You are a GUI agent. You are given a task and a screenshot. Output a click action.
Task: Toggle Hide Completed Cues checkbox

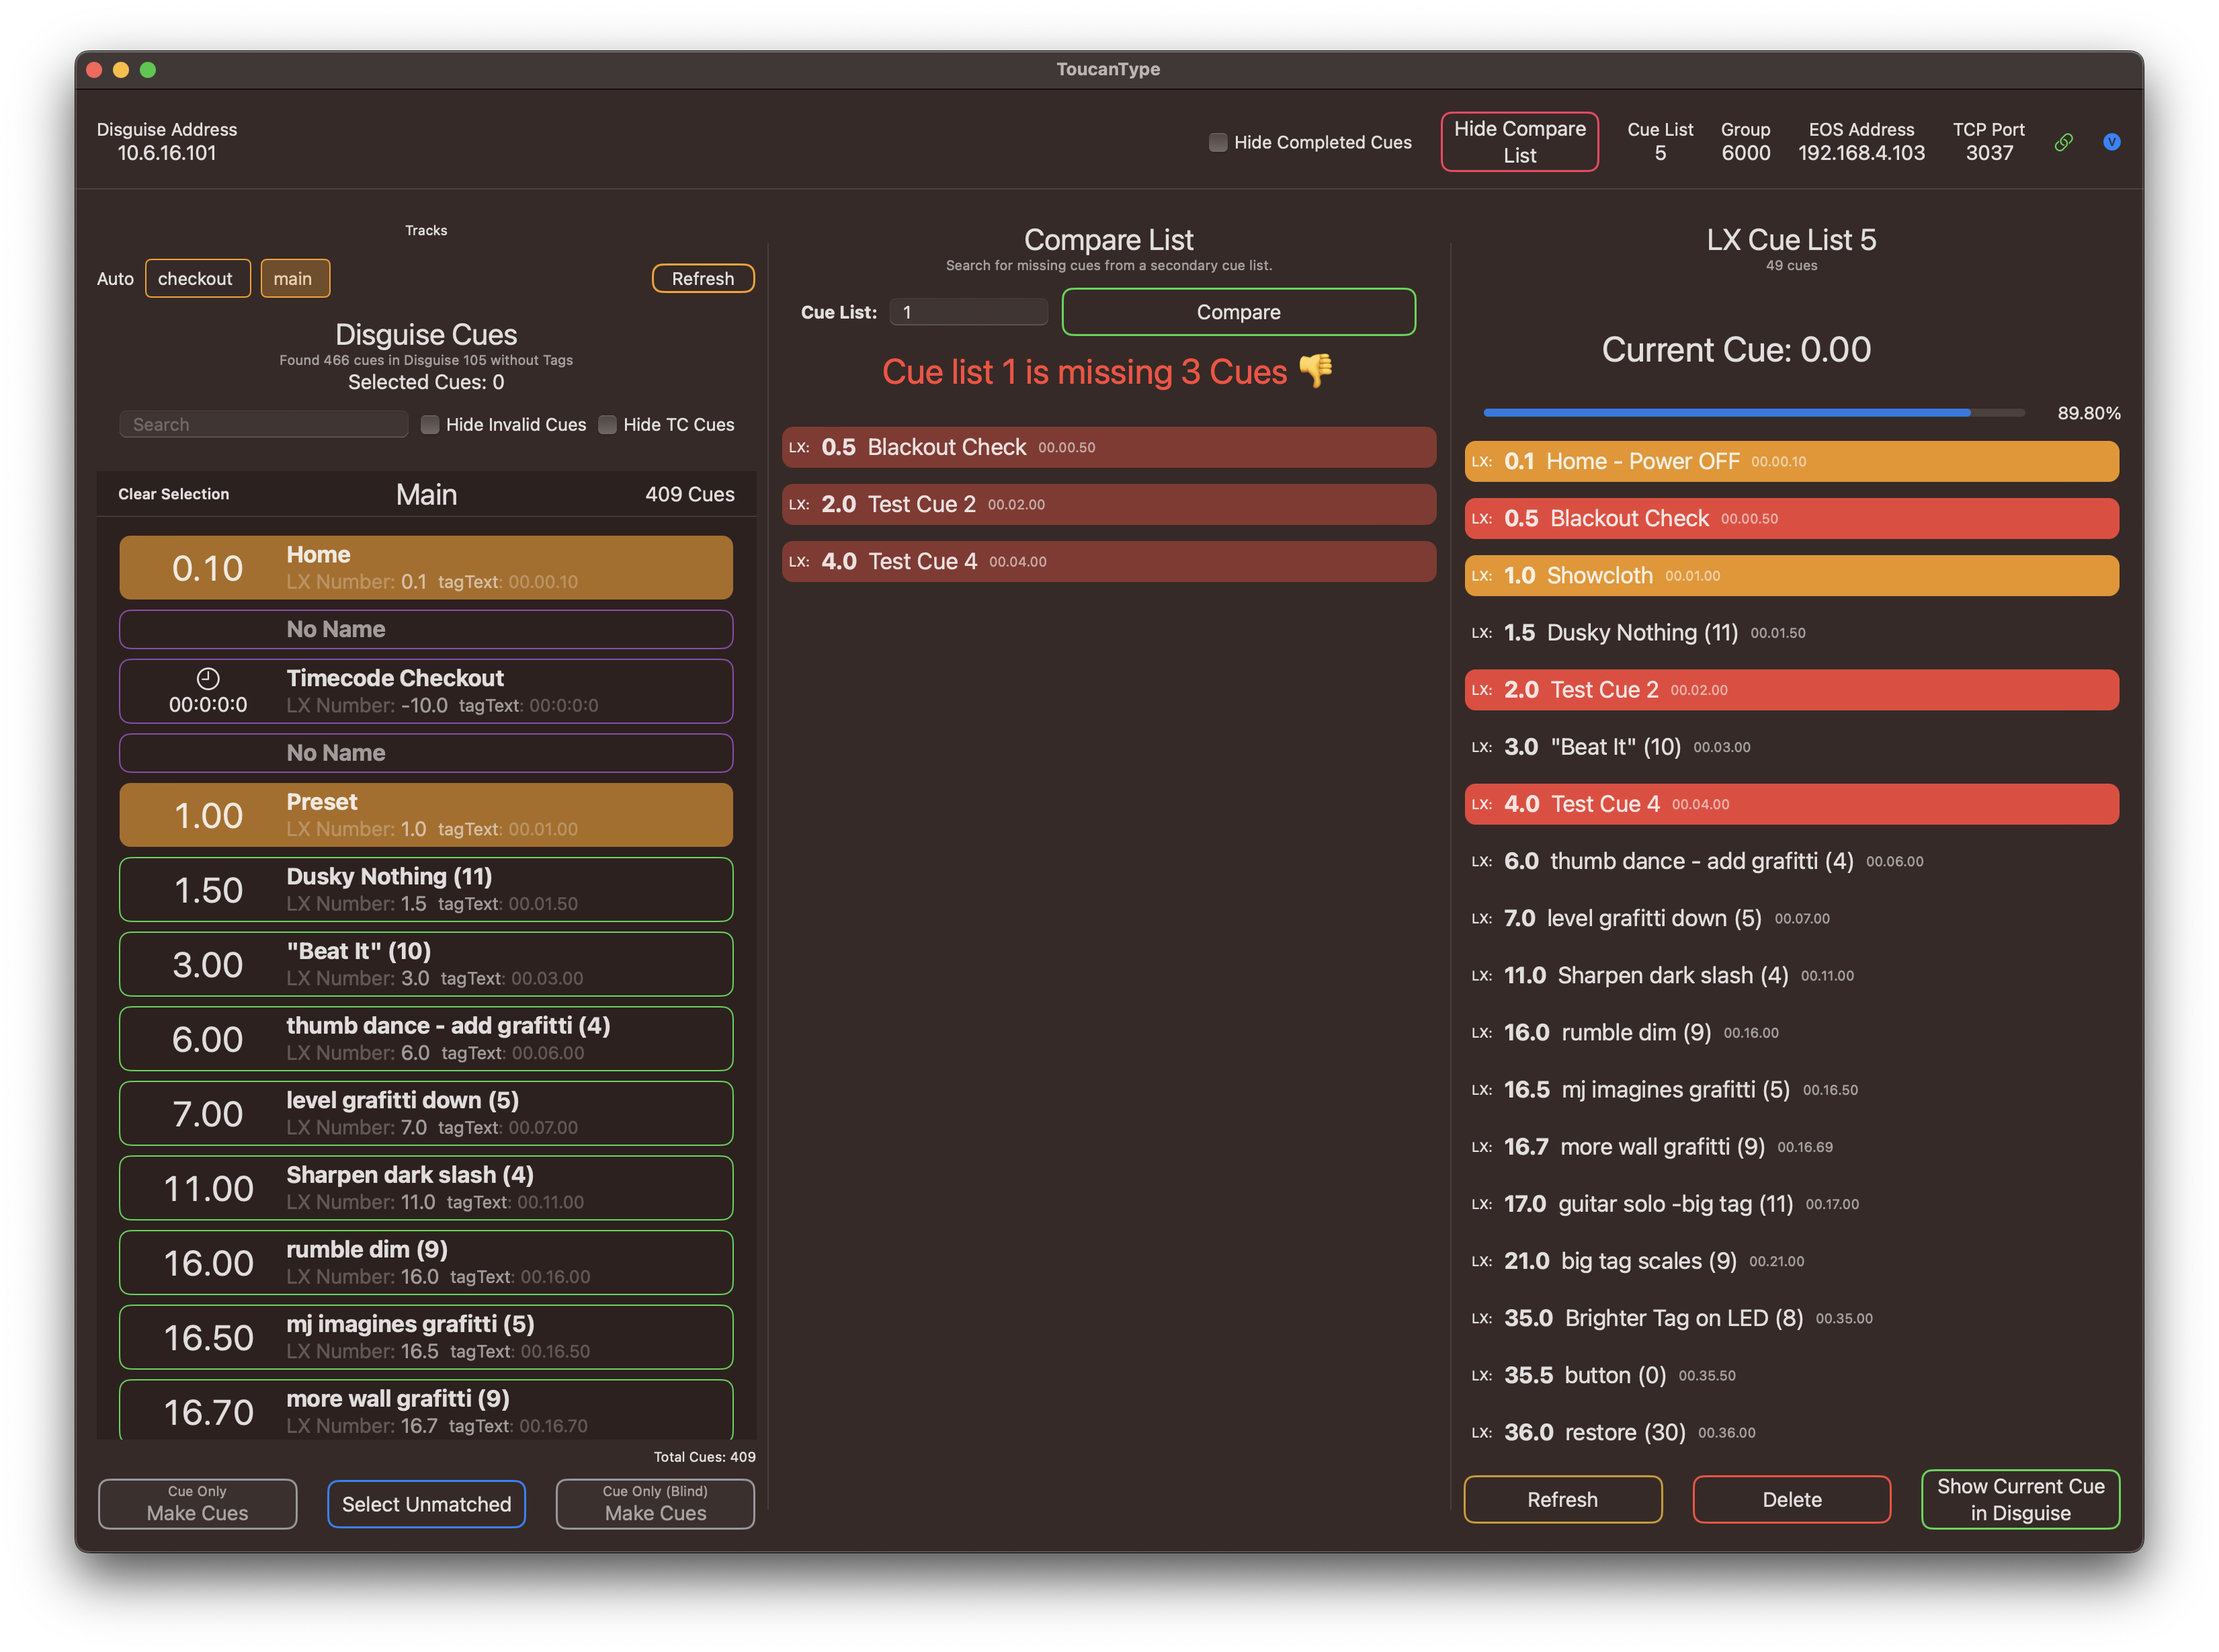pos(1217,142)
